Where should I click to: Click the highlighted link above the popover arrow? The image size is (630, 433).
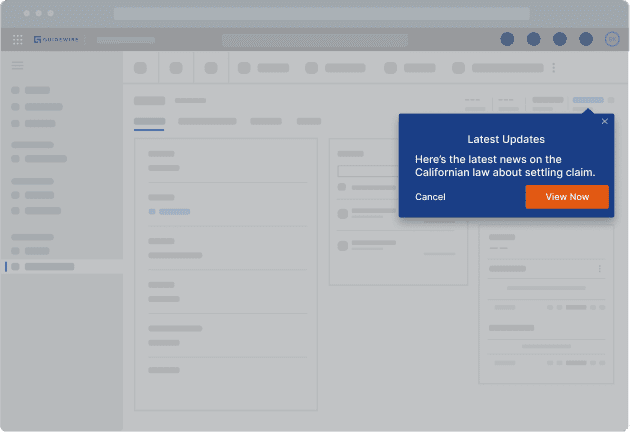tap(588, 100)
